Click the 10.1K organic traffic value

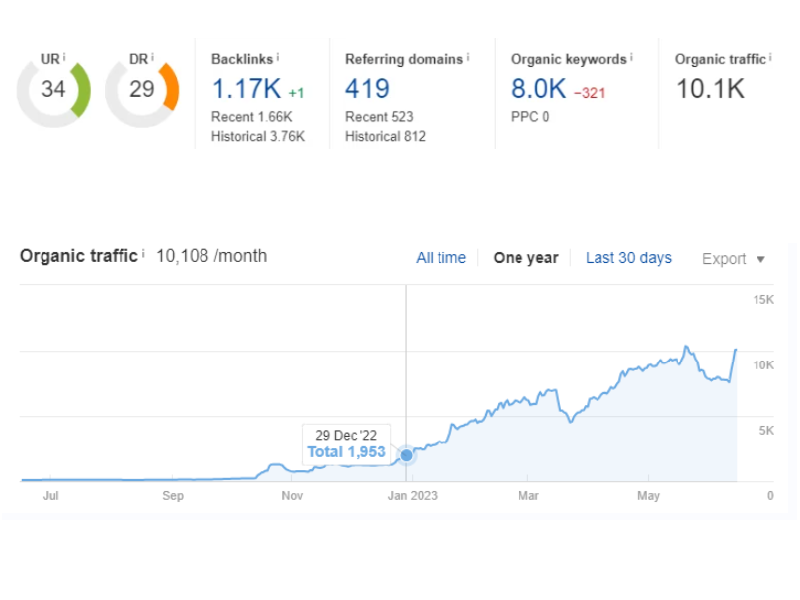click(710, 89)
